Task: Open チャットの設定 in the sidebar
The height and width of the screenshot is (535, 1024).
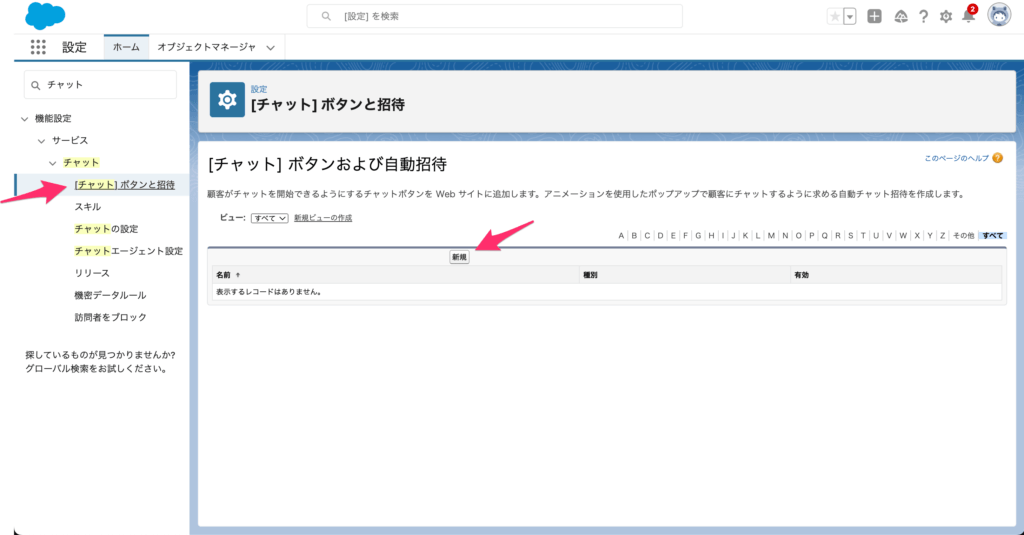Action: click(x=106, y=229)
